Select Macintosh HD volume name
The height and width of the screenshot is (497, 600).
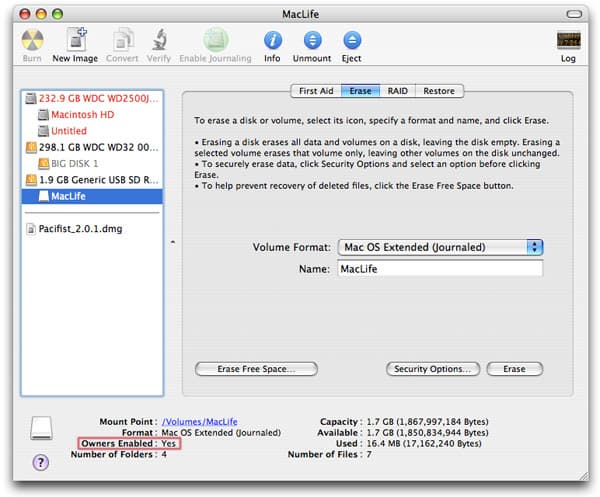(x=83, y=115)
